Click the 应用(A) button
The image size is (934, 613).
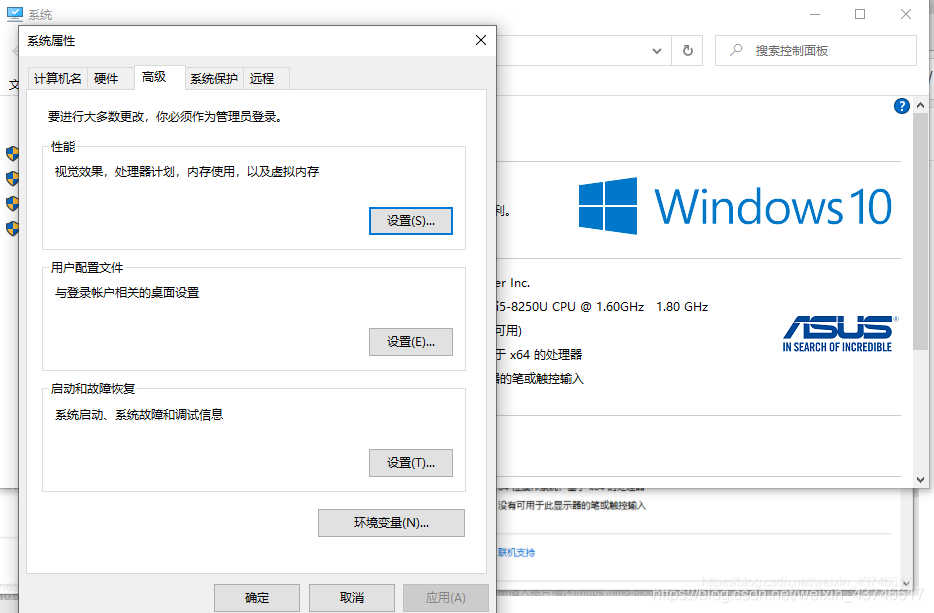coord(446,598)
